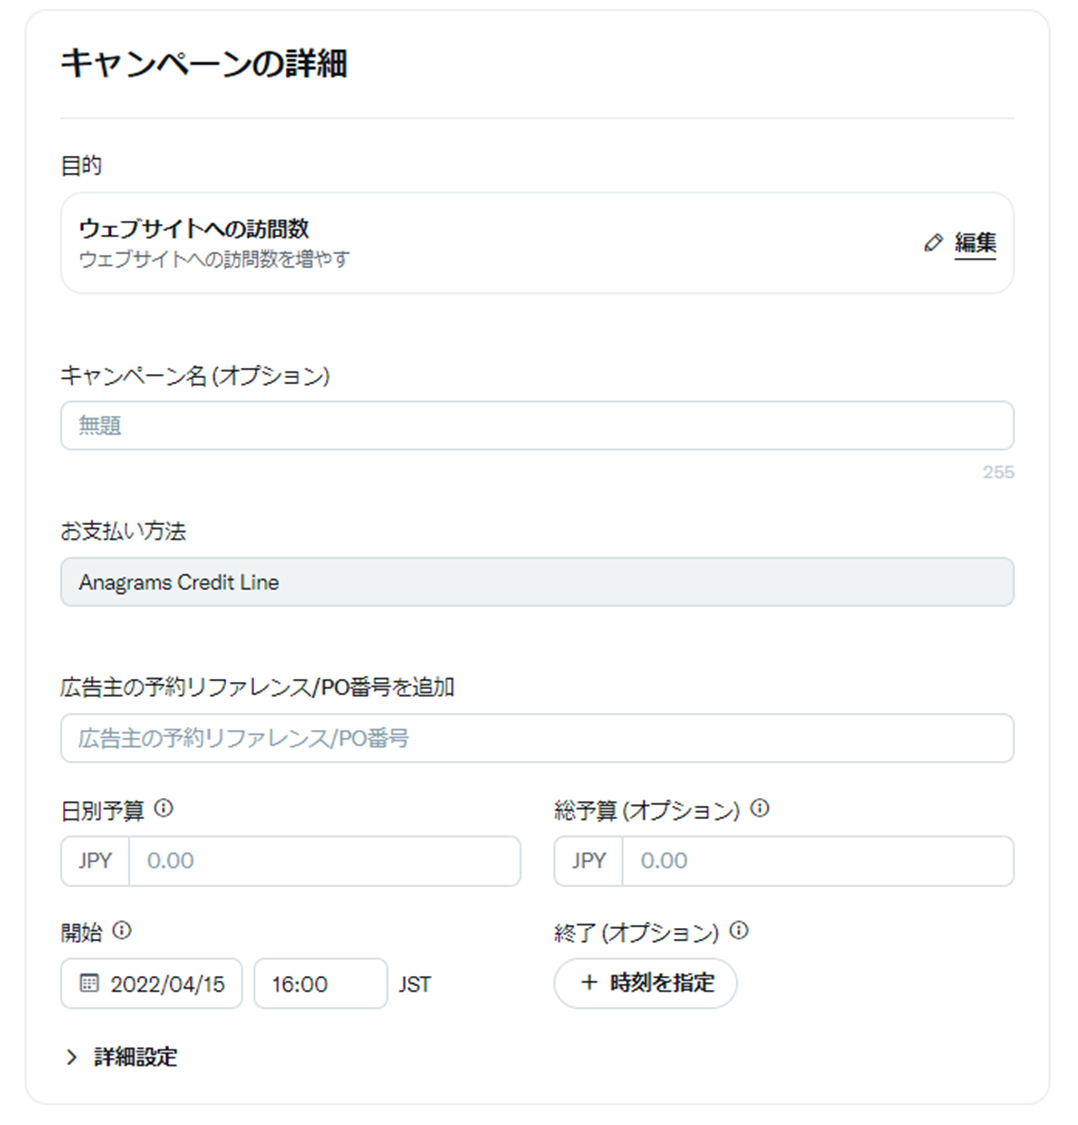Screen dimensions: 1078x1125
Task: Click info icon next to 総予算 (オプション)
Action: pyautogui.click(x=760, y=808)
